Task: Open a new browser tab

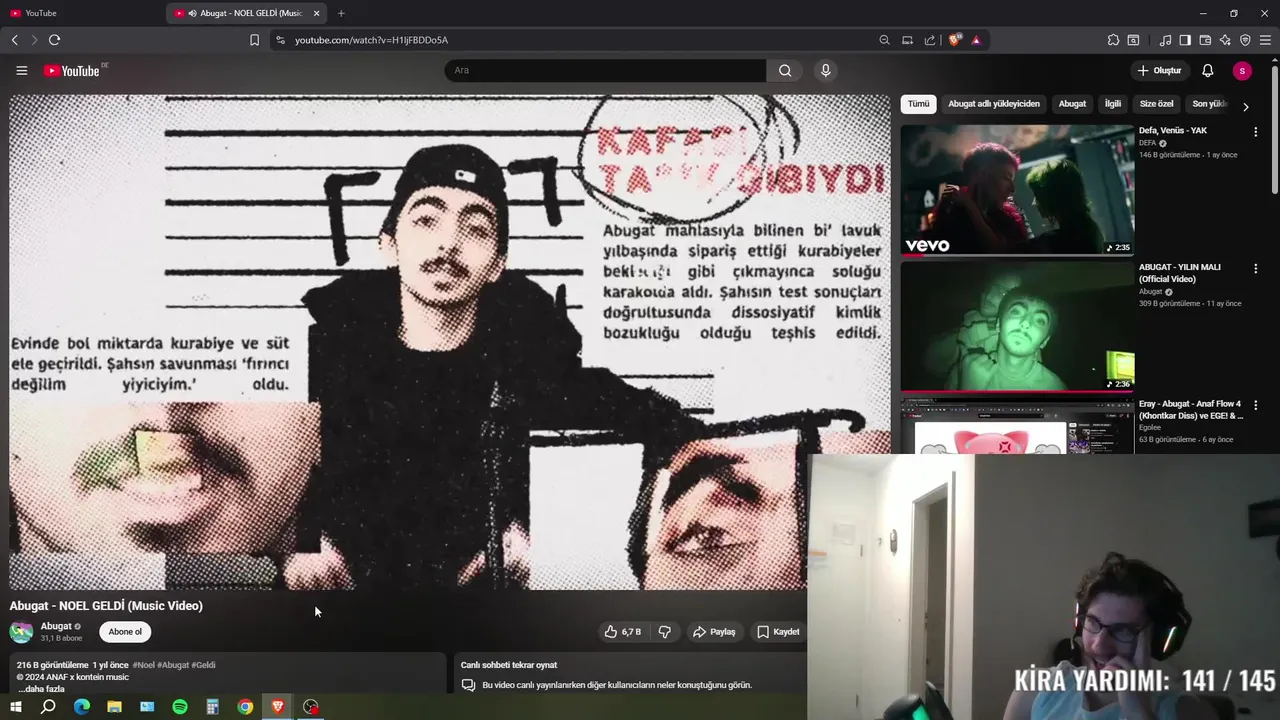Action: point(341,13)
